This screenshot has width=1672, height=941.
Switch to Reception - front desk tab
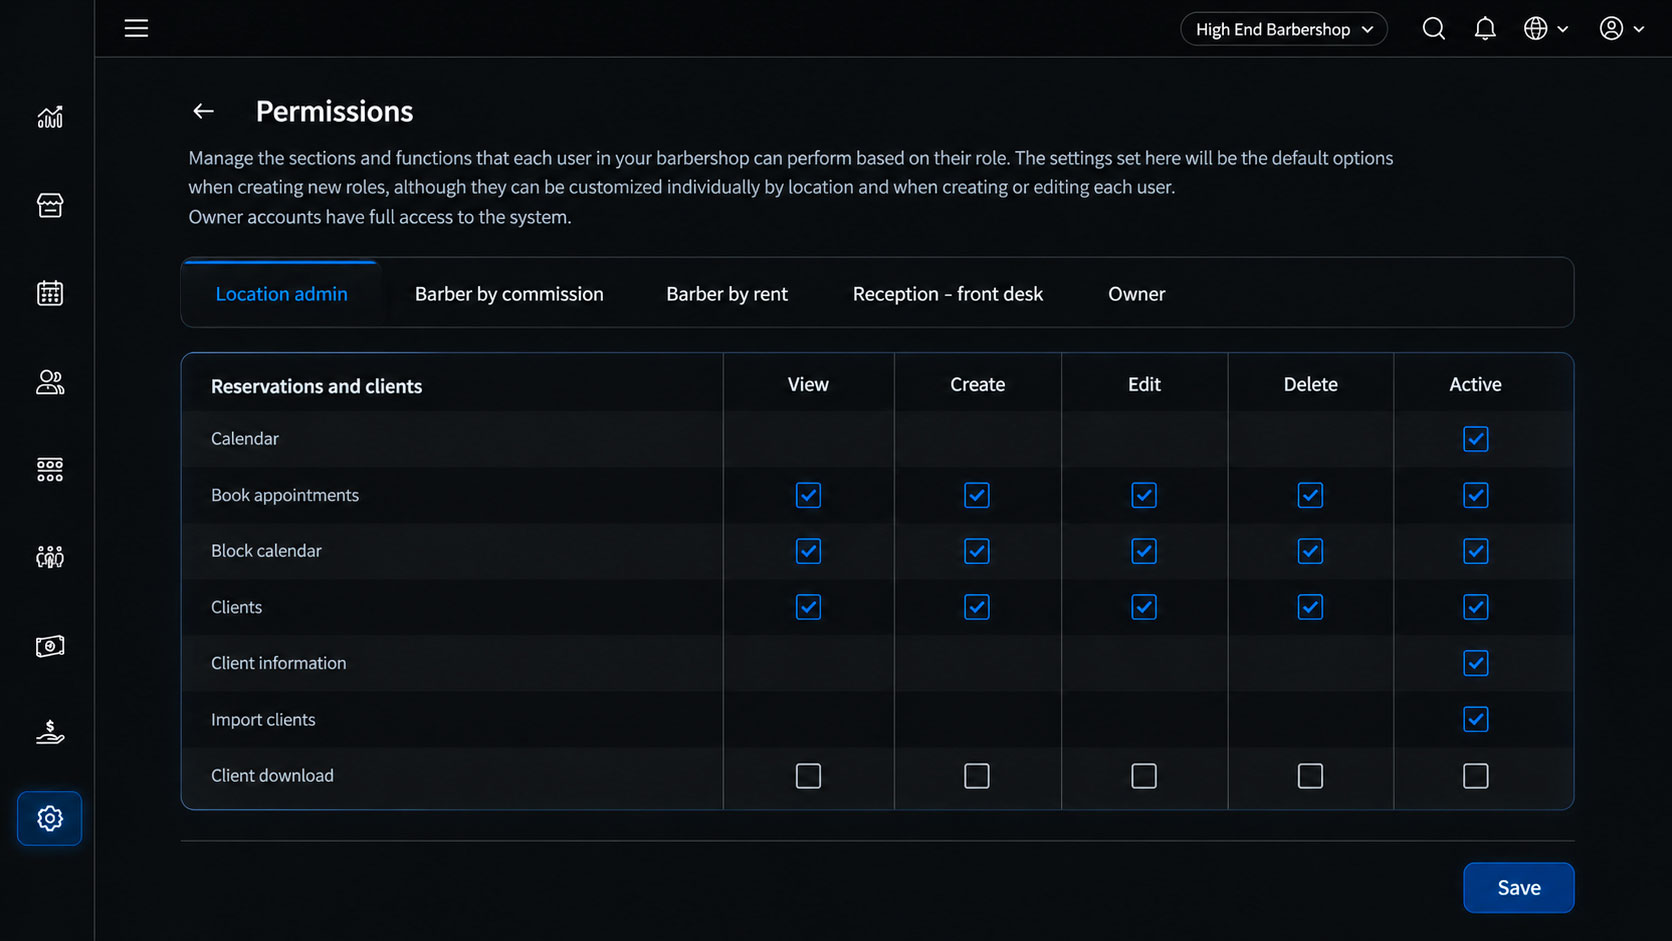point(948,294)
